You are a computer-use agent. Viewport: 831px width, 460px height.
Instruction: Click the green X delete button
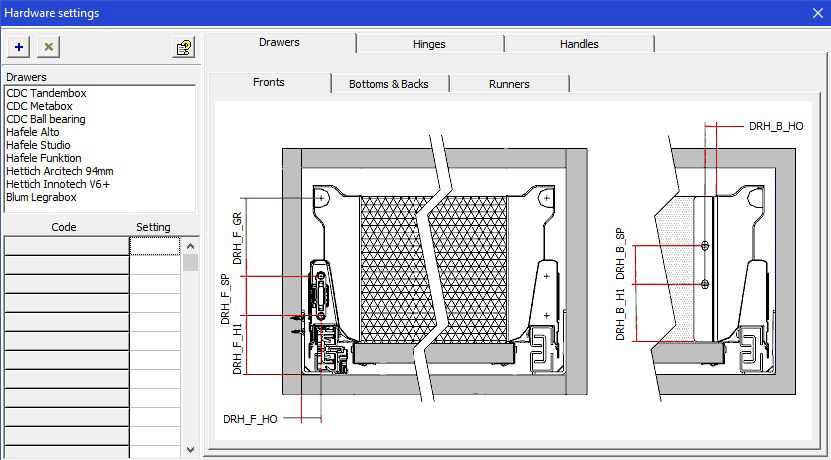pos(49,47)
